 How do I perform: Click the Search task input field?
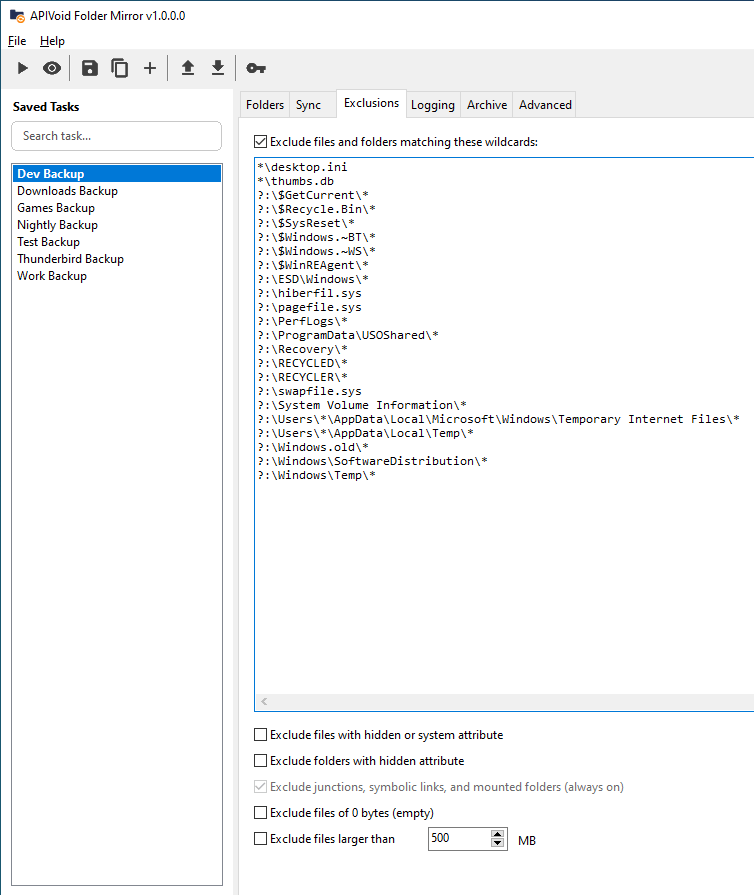tap(116, 136)
